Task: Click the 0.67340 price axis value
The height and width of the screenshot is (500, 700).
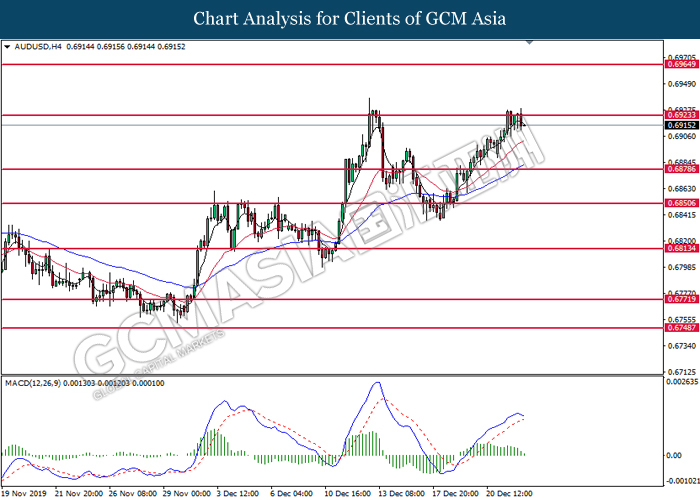Action: point(682,346)
